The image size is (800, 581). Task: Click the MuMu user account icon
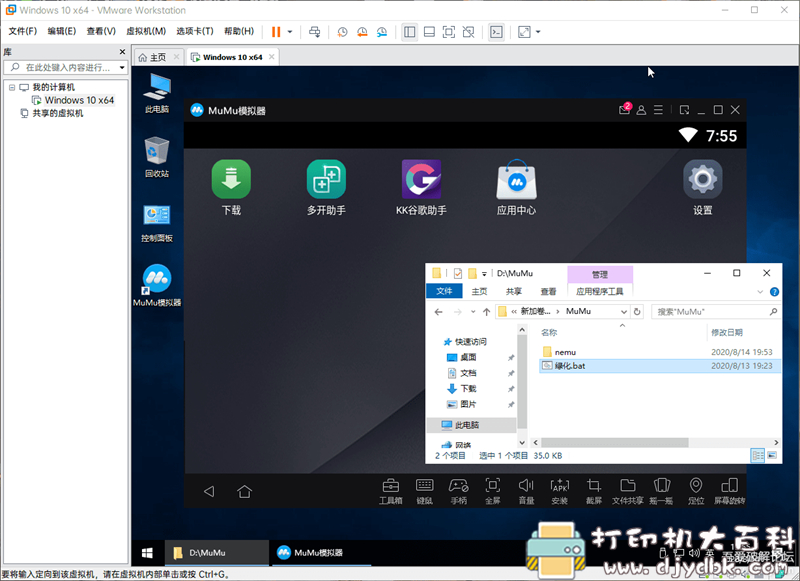click(641, 110)
